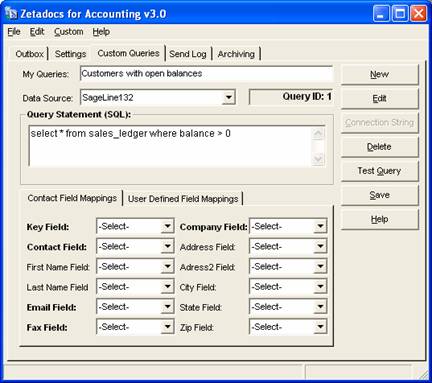Open the Archiving tab
The width and height of the screenshot is (432, 383).
(236, 54)
